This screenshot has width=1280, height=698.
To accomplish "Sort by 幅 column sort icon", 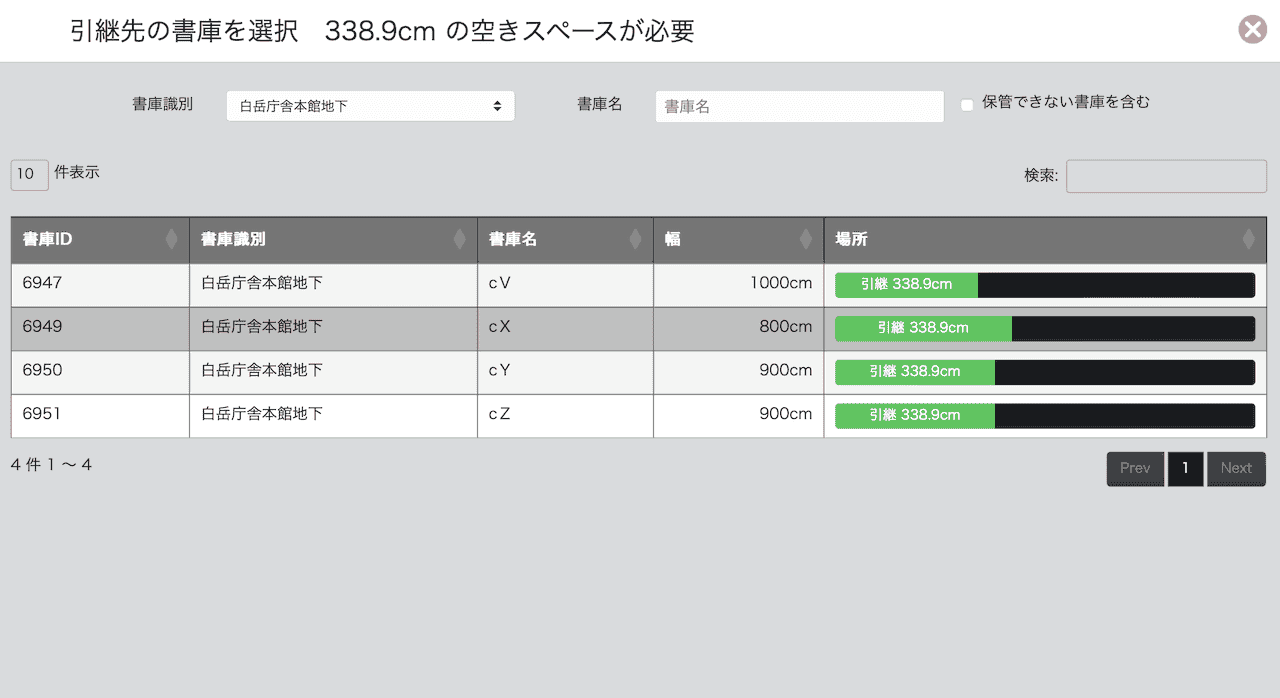I will pyautogui.click(x=806, y=240).
